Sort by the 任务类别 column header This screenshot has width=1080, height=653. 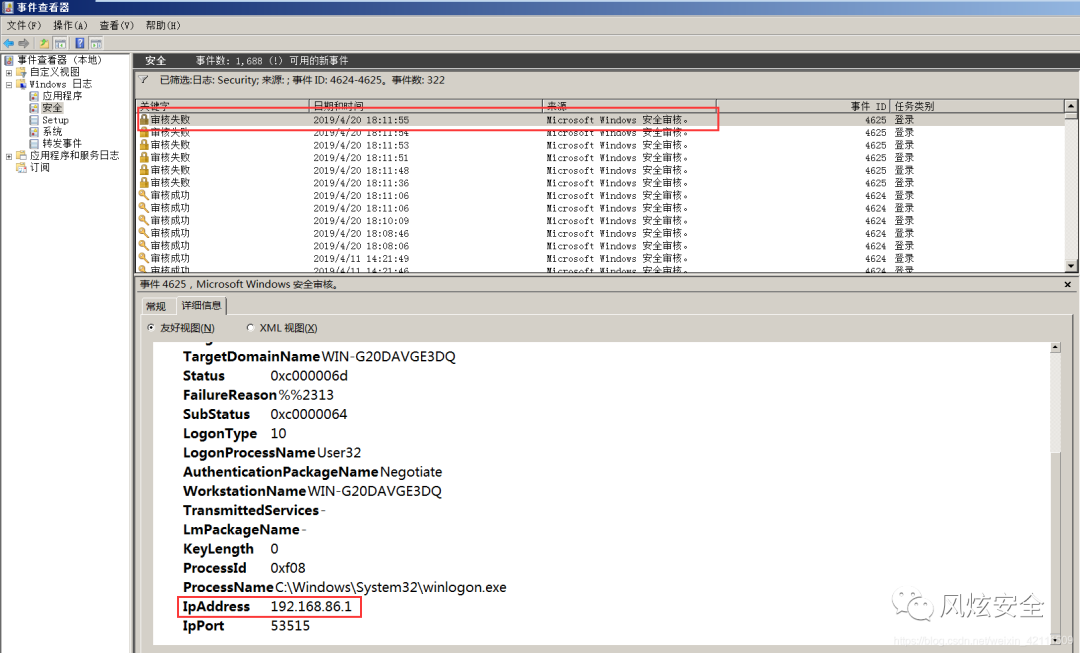point(977,106)
